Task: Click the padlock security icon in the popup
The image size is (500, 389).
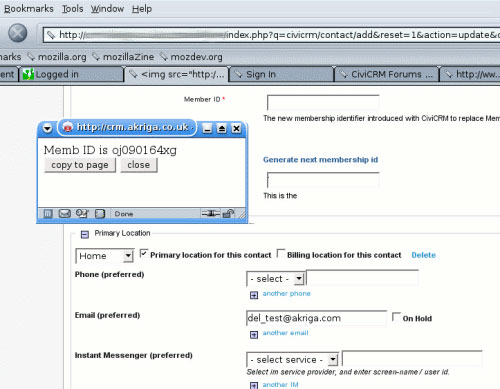Action: tap(228, 213)
